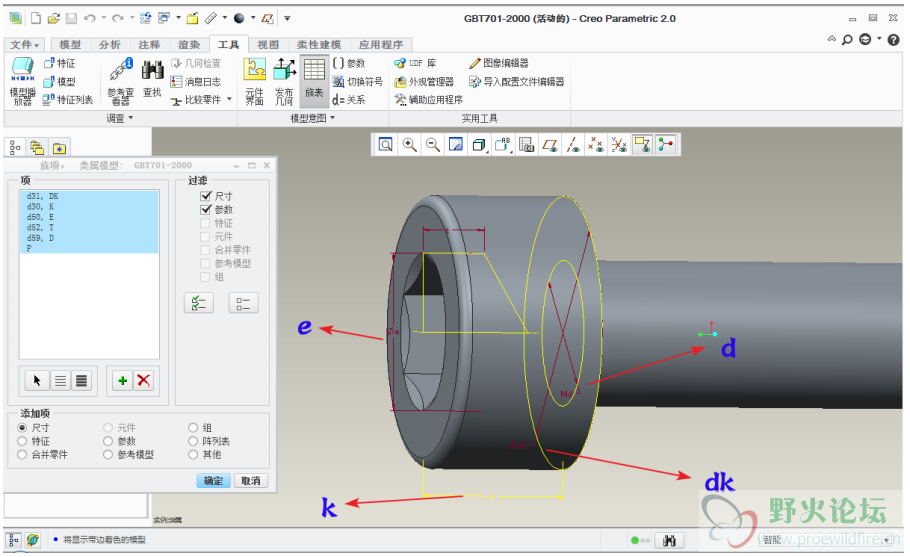This screenshot has width=910, height=557.
Task: Uncheck the 尺寸 filter checkbox
Action: (x=207, y=196)
